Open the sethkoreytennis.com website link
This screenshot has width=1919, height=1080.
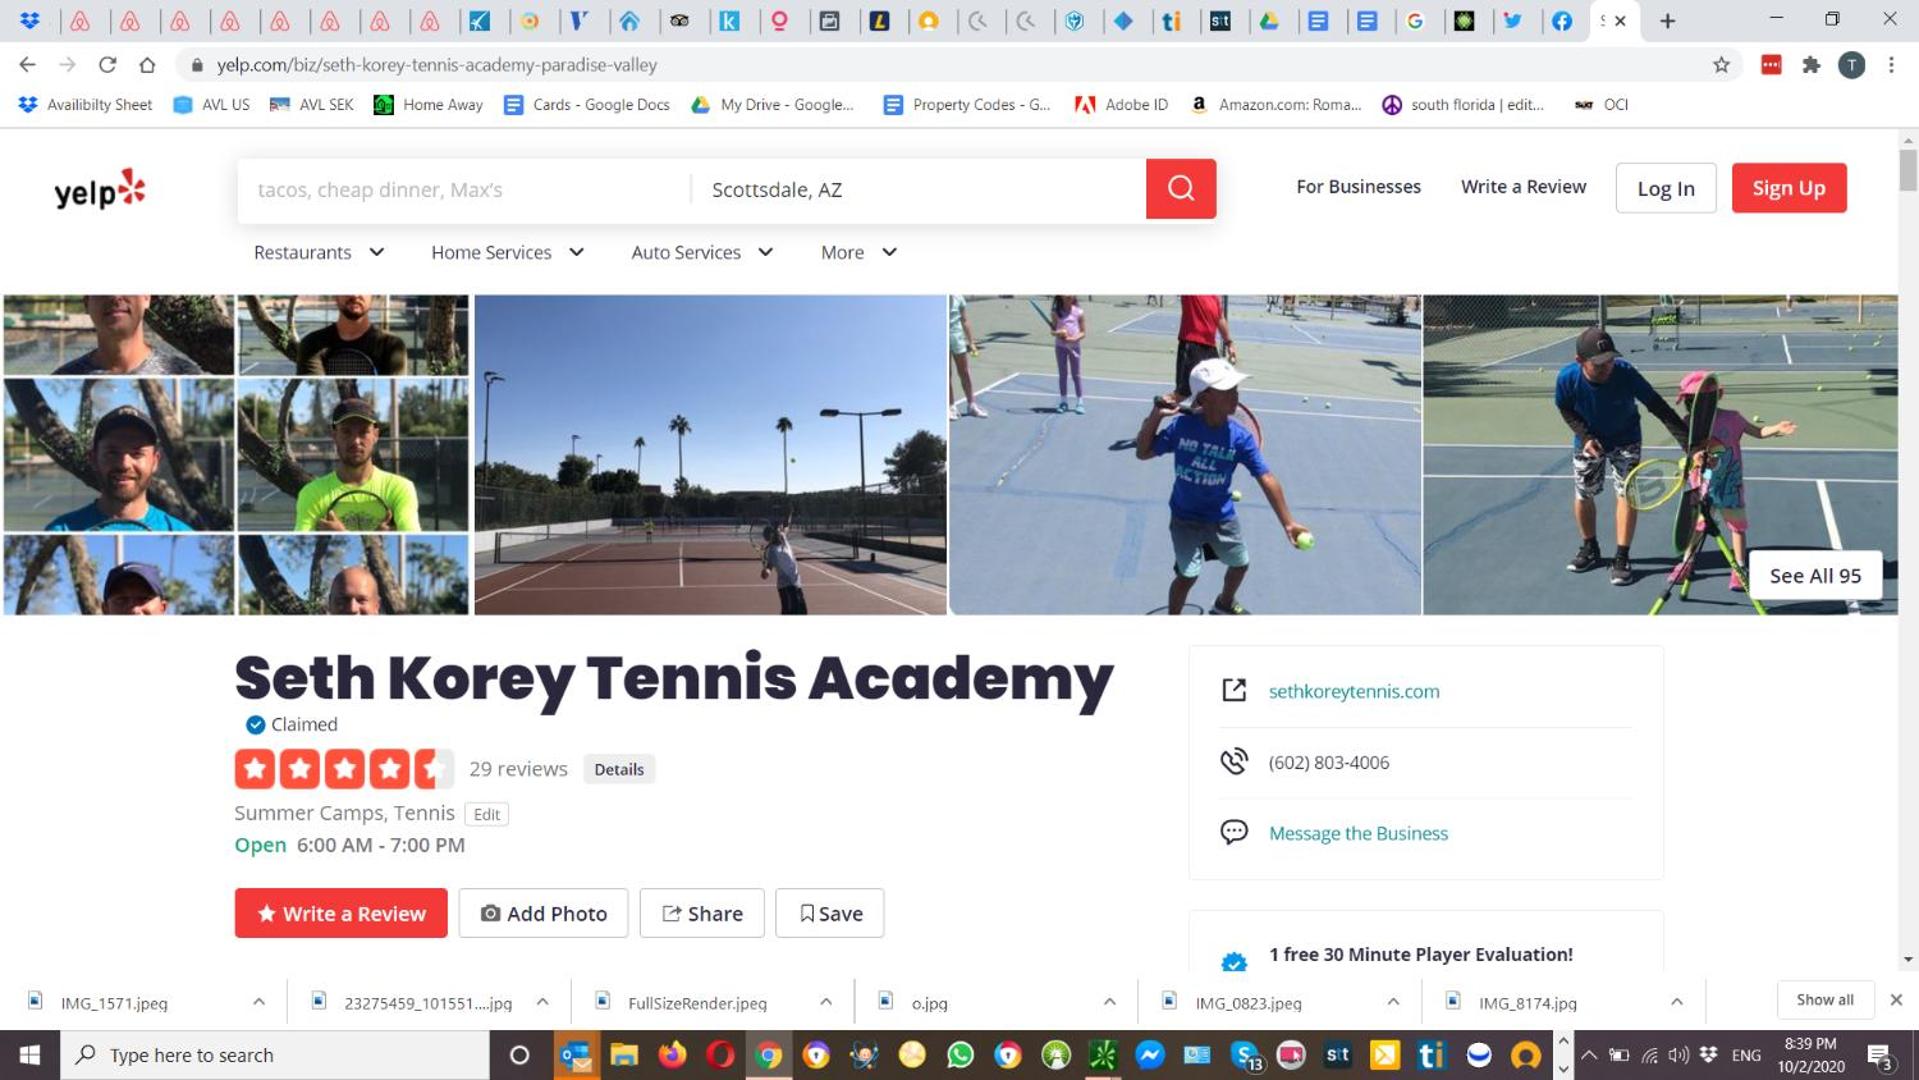[1354, 691]
